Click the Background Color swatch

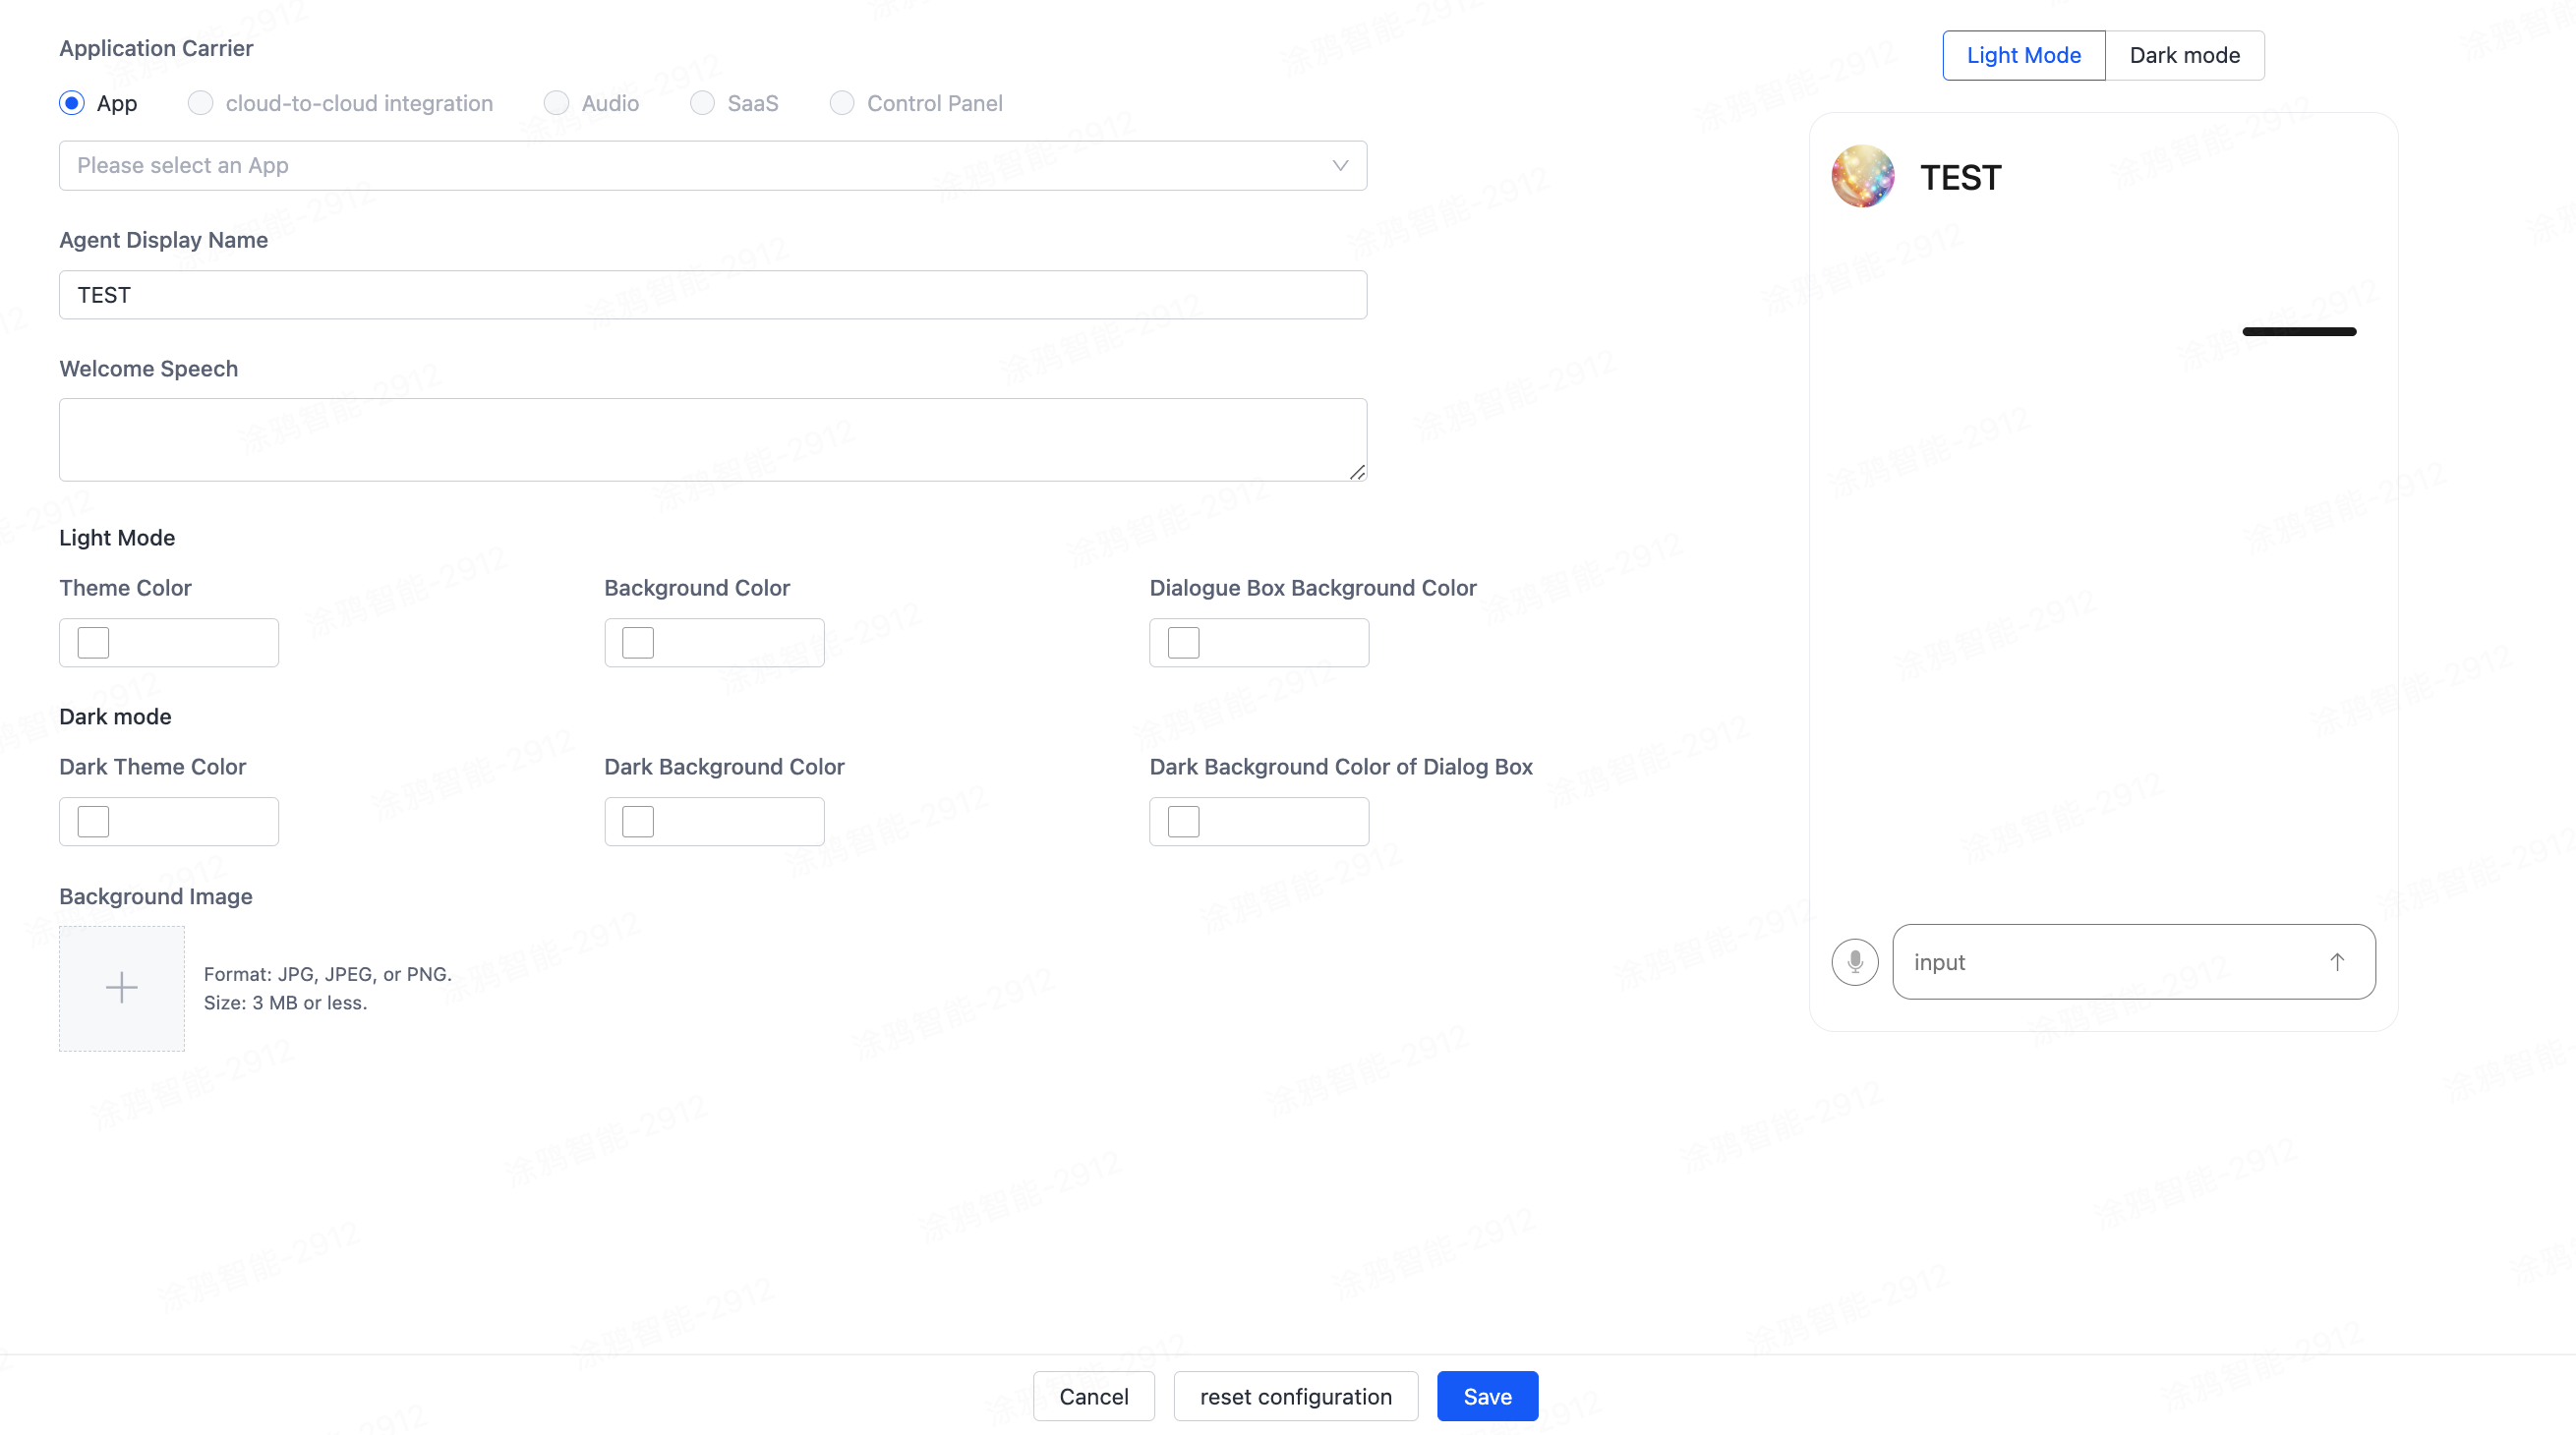[638, 642]
